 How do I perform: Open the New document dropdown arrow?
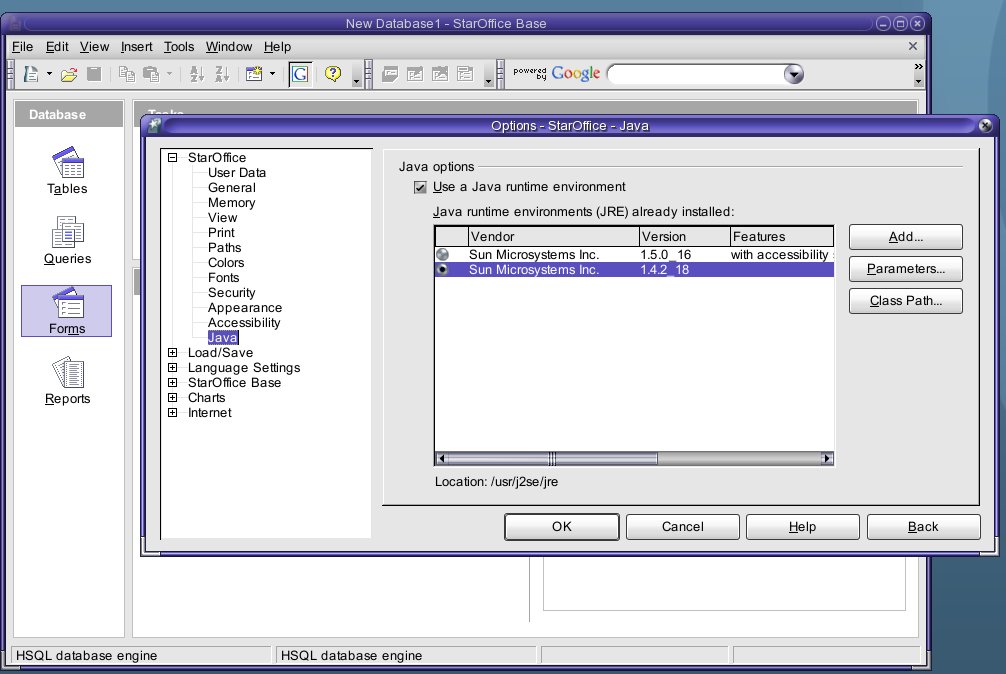[x=49, y=74]
